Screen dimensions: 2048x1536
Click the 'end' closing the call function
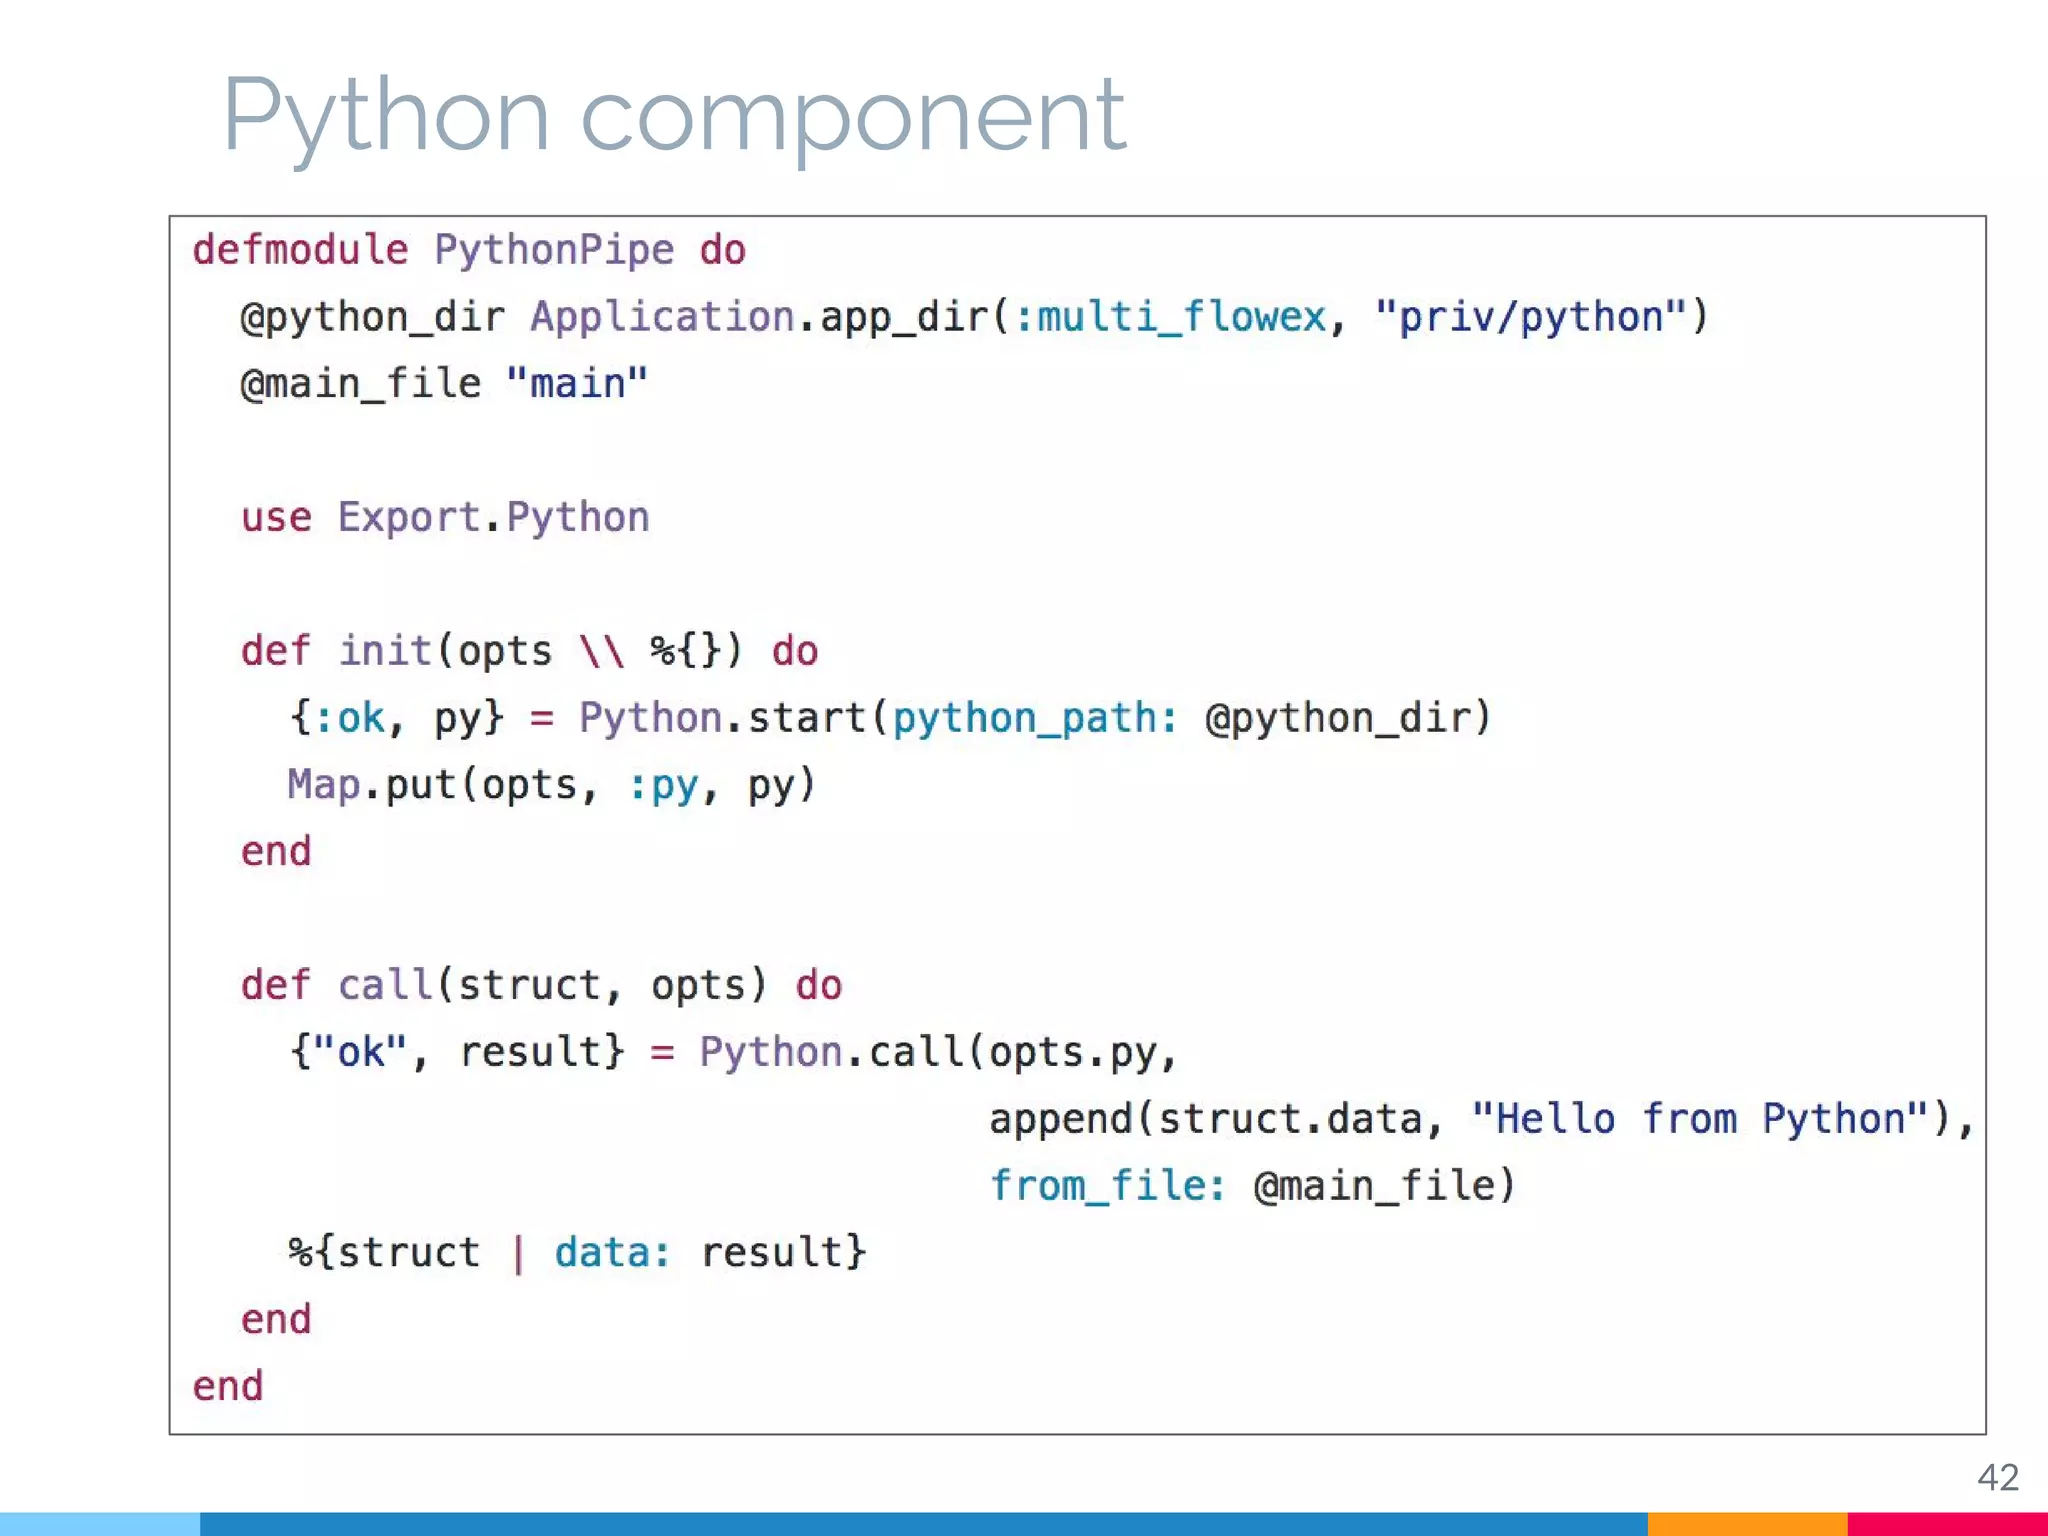click(x=276, y=1319)
